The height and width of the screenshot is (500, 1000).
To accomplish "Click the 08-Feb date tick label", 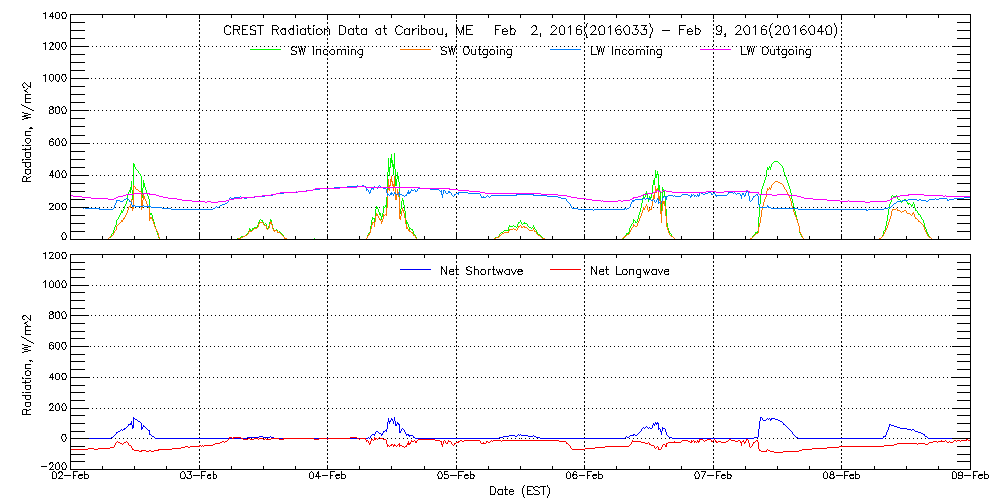I will 841,477.
